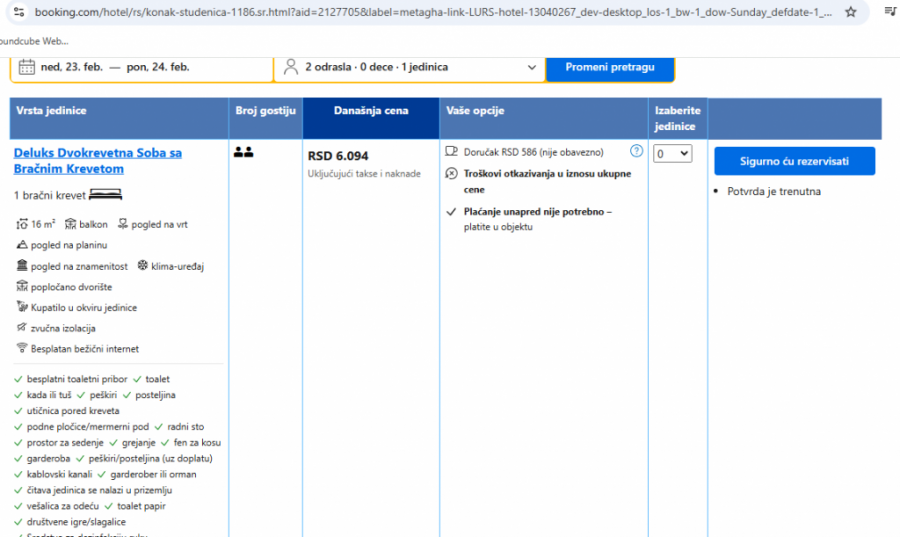The height and width of the screenshot is (537, 900).
Task: Click the breakfast cup icon
Action: [451, 152]
